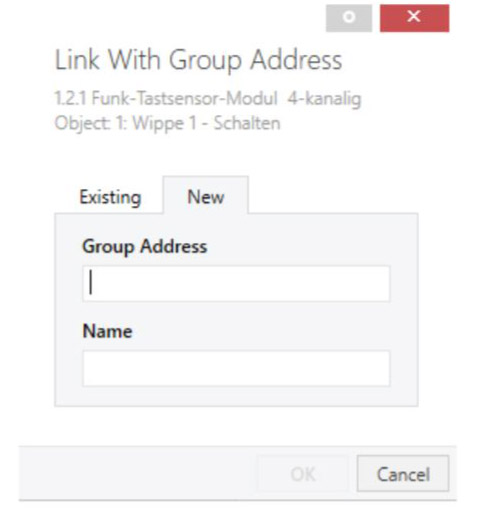The height and width of the screenshot is (514, 482).
Task: Click into the Name text field
Action: point(236,368)
